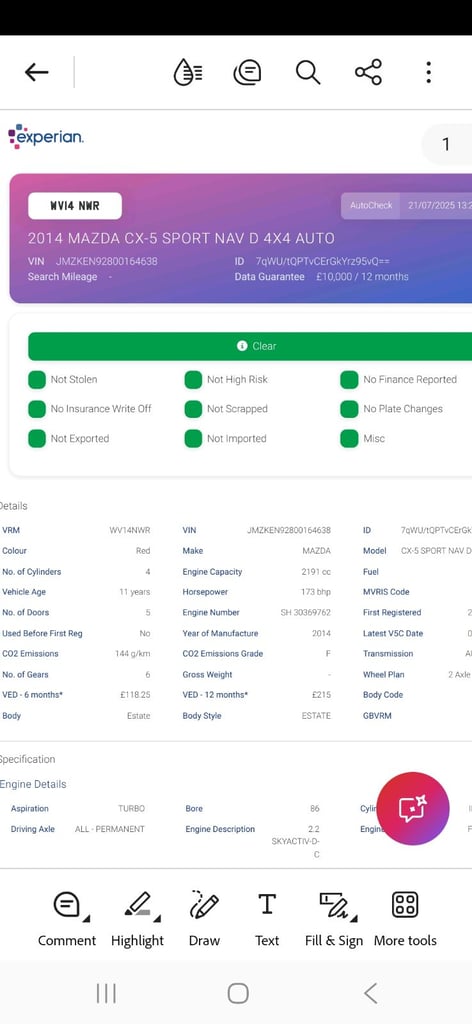Tap the Used Before First Reg label

tap(42, 633)
